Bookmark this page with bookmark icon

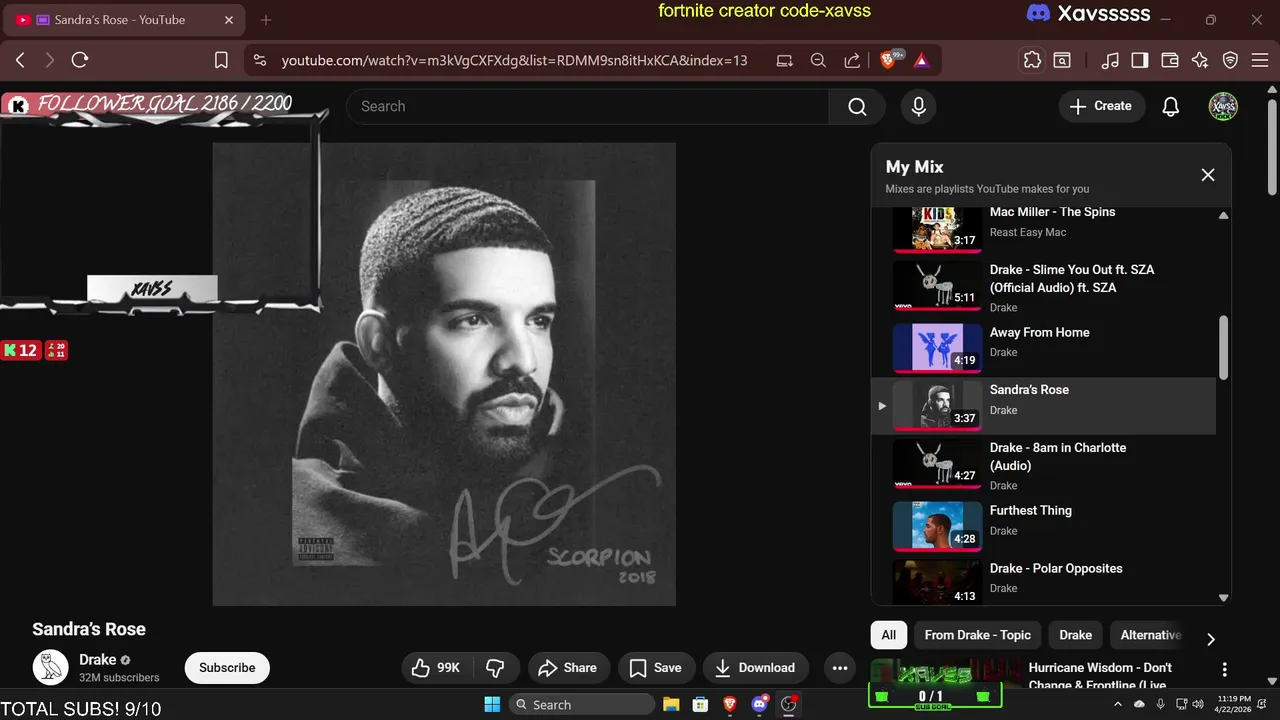pyautogui.click(x=222, y=60)
